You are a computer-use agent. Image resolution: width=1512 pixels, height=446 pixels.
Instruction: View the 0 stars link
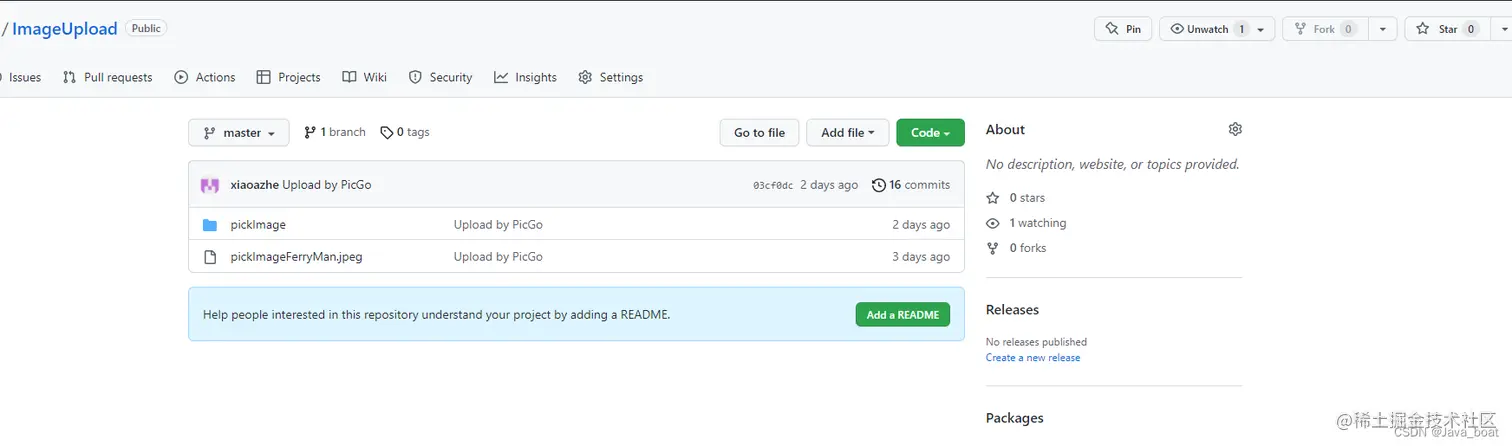(1016, 198)
